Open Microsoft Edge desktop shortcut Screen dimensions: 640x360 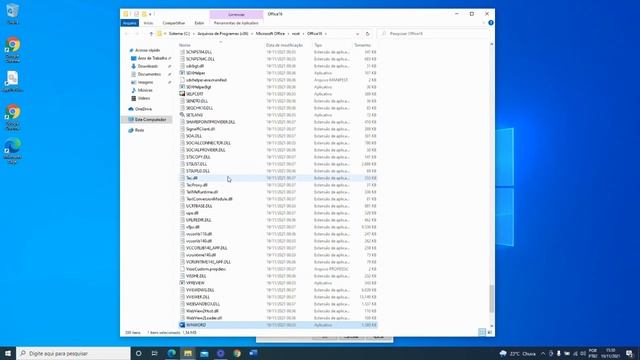(13, 151)
